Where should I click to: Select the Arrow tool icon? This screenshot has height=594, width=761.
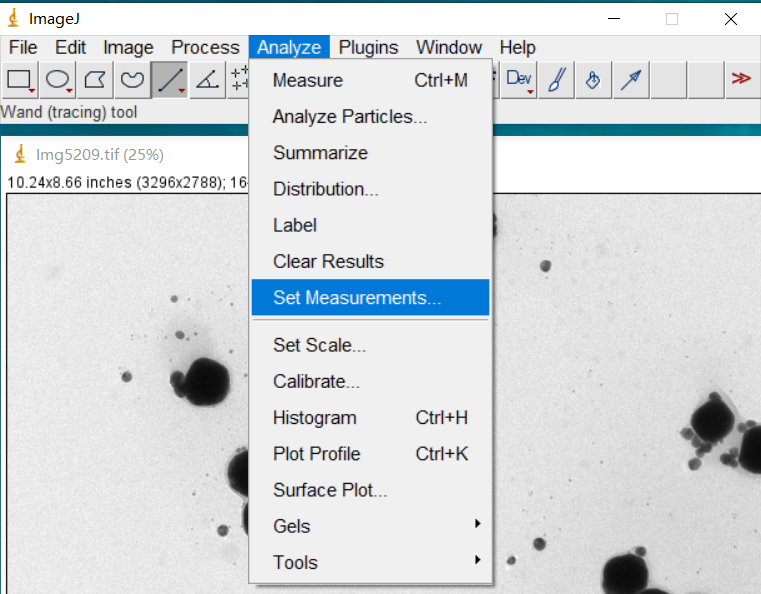coord(630,80)
